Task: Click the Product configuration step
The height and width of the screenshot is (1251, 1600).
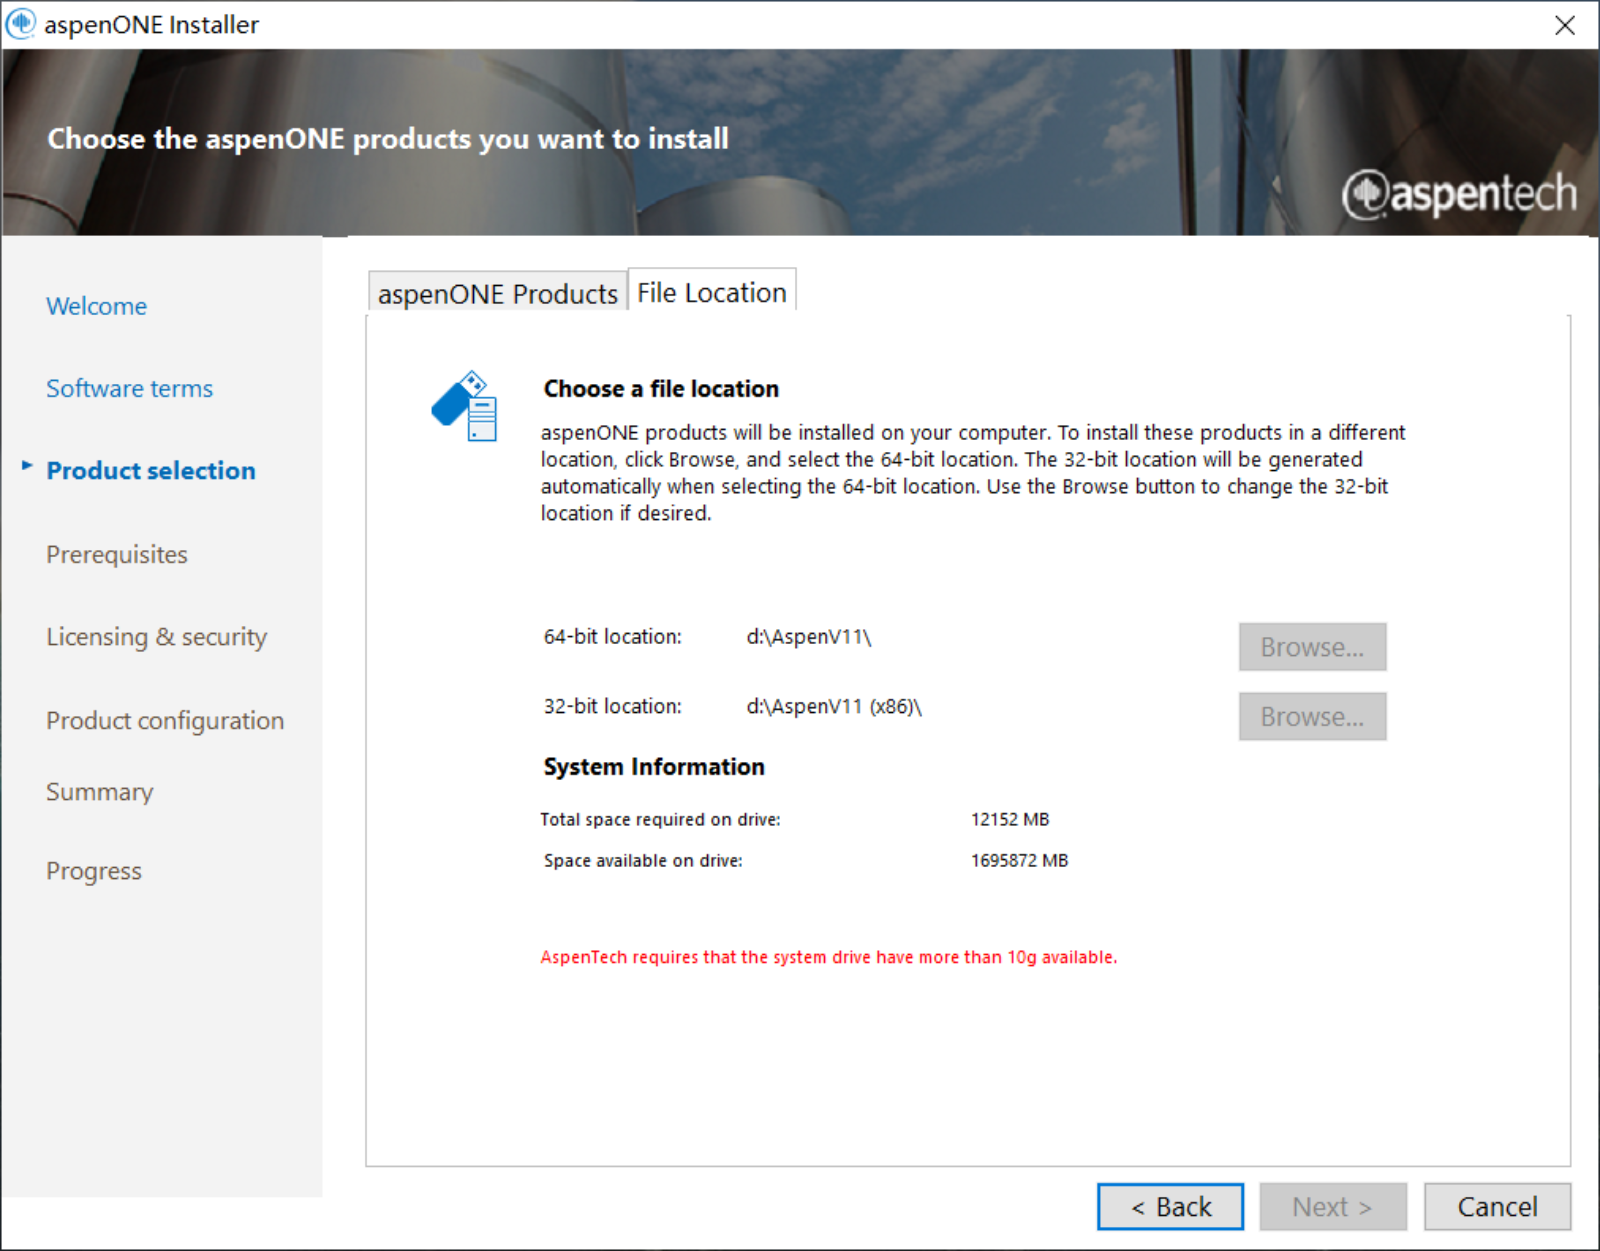Action: pos(165,720)
